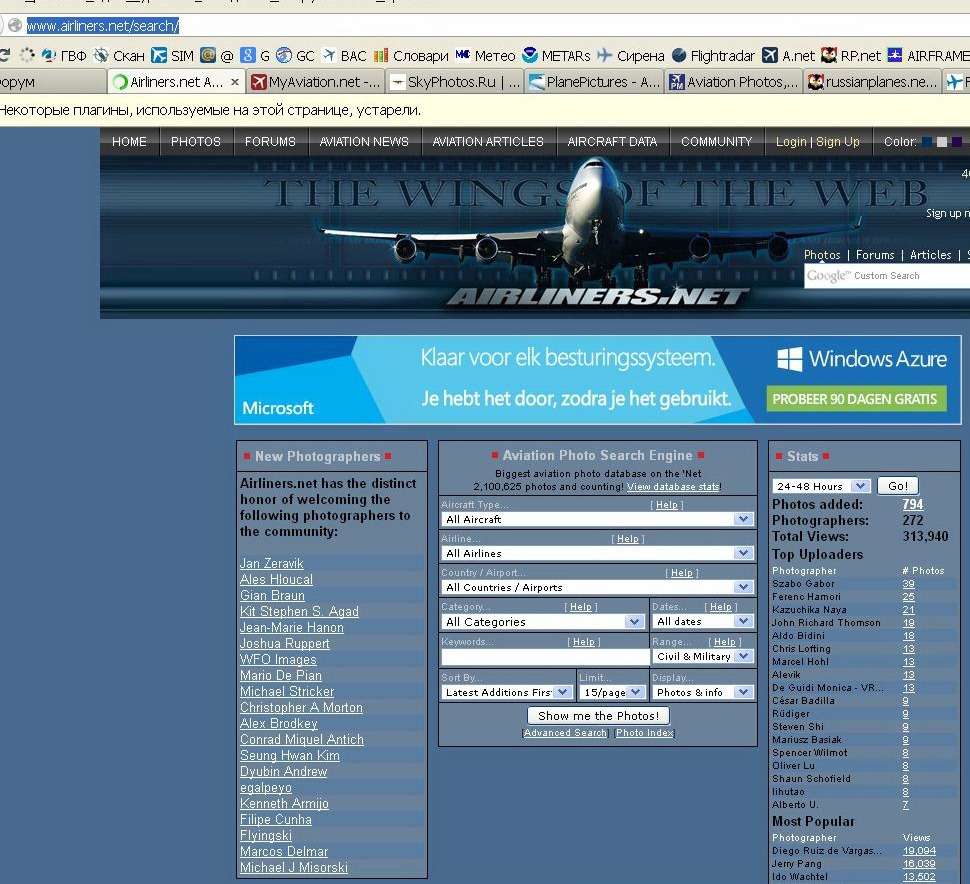
Task: Open the AIRFRAME bookmark
Action: [x=928, y=56]
